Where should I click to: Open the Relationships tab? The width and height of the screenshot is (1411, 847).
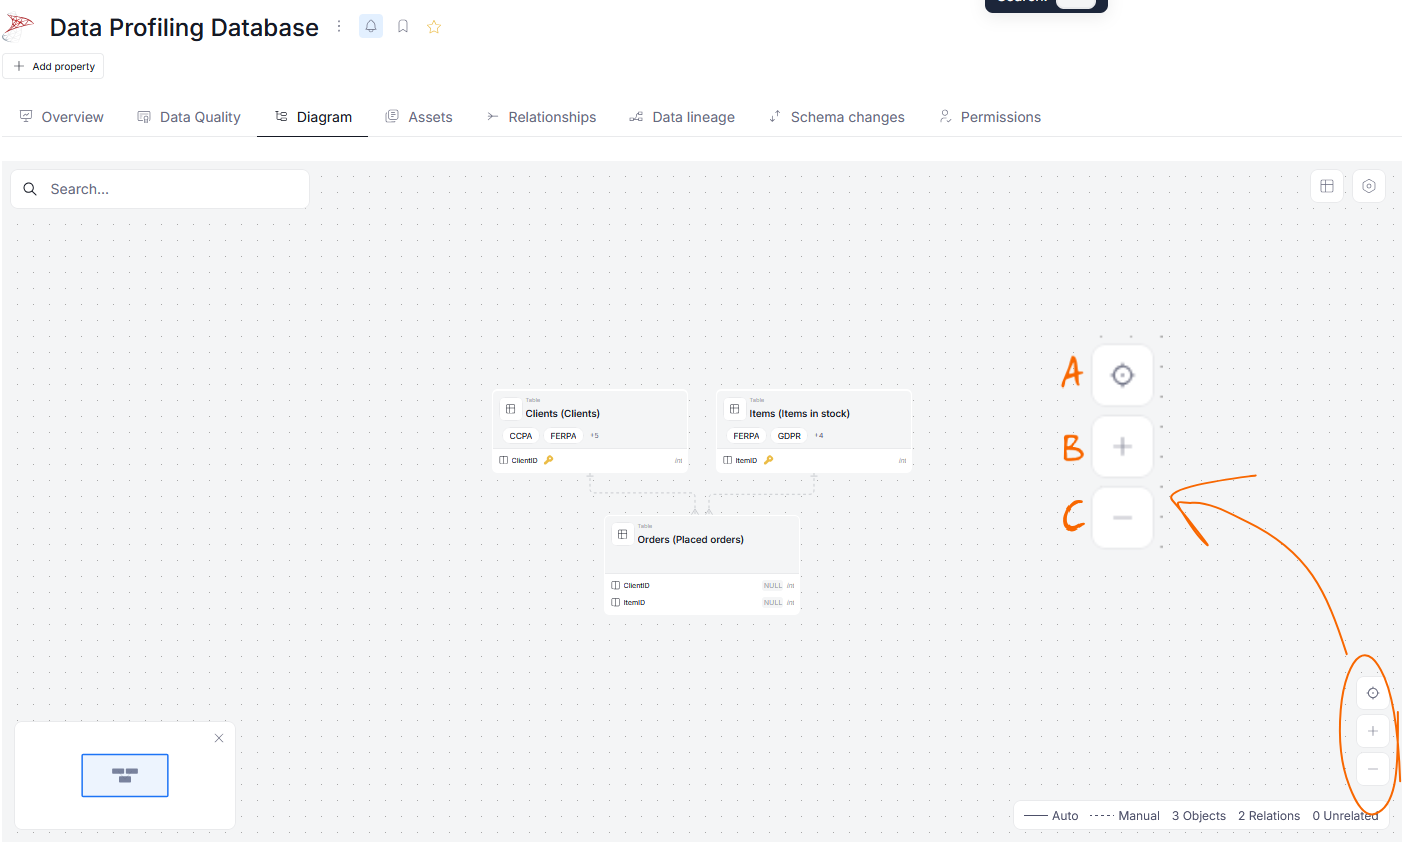541,117
